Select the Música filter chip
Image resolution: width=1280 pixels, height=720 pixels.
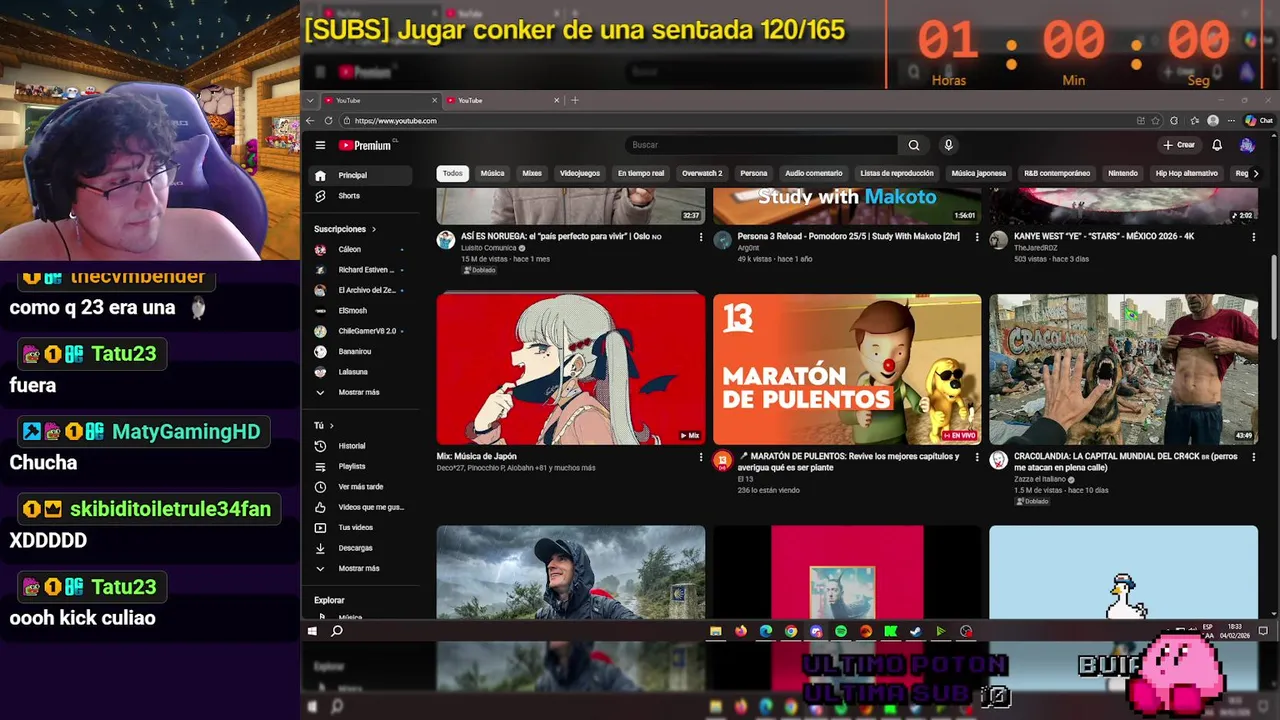493,173
